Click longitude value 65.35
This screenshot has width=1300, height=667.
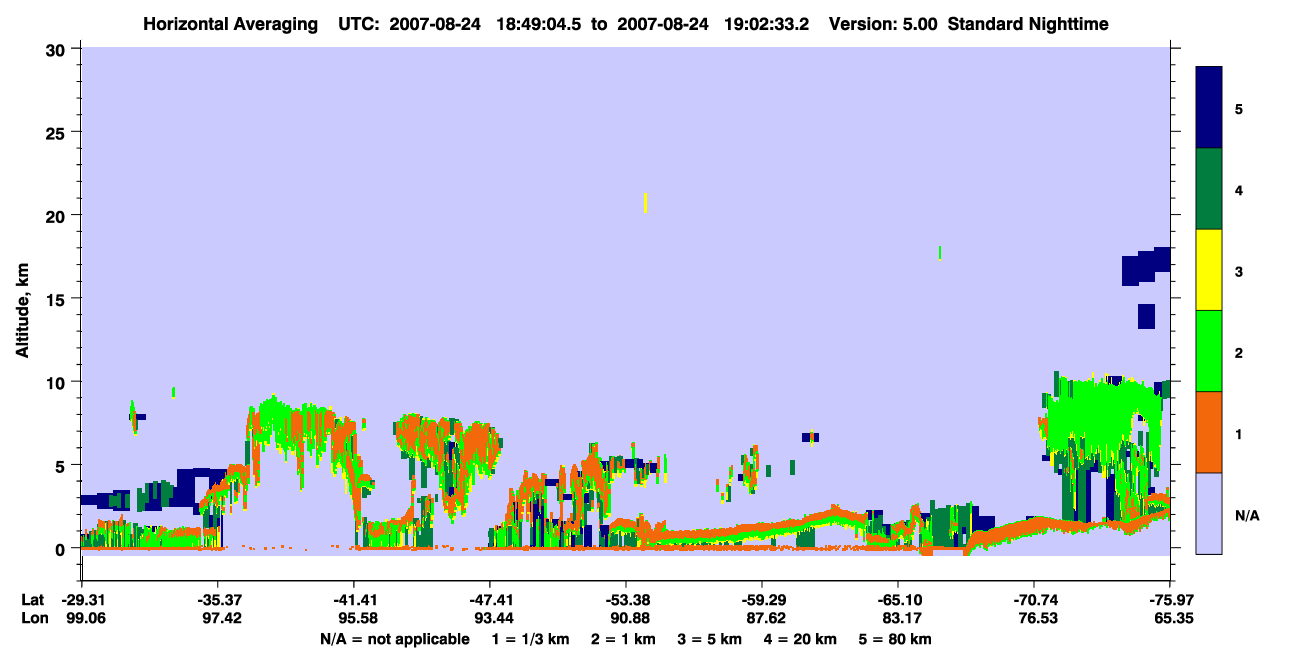pyautogui.click(x=1172, y=619)
